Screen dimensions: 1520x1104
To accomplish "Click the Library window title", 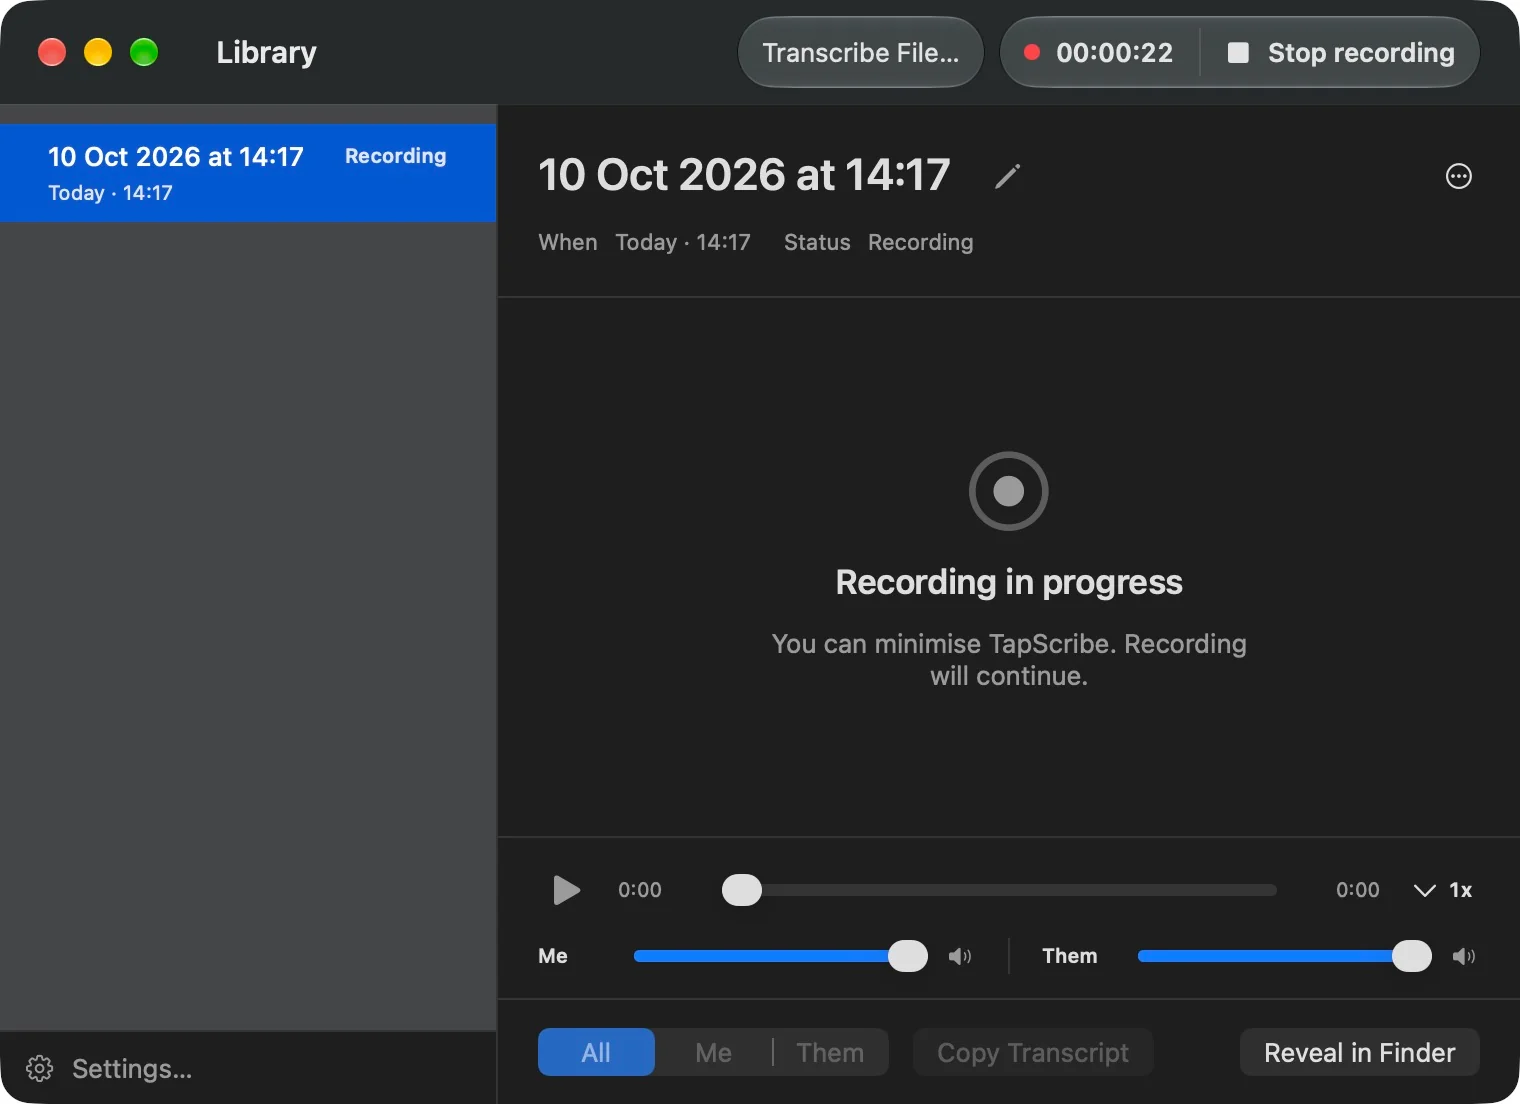I will [266, 52].
